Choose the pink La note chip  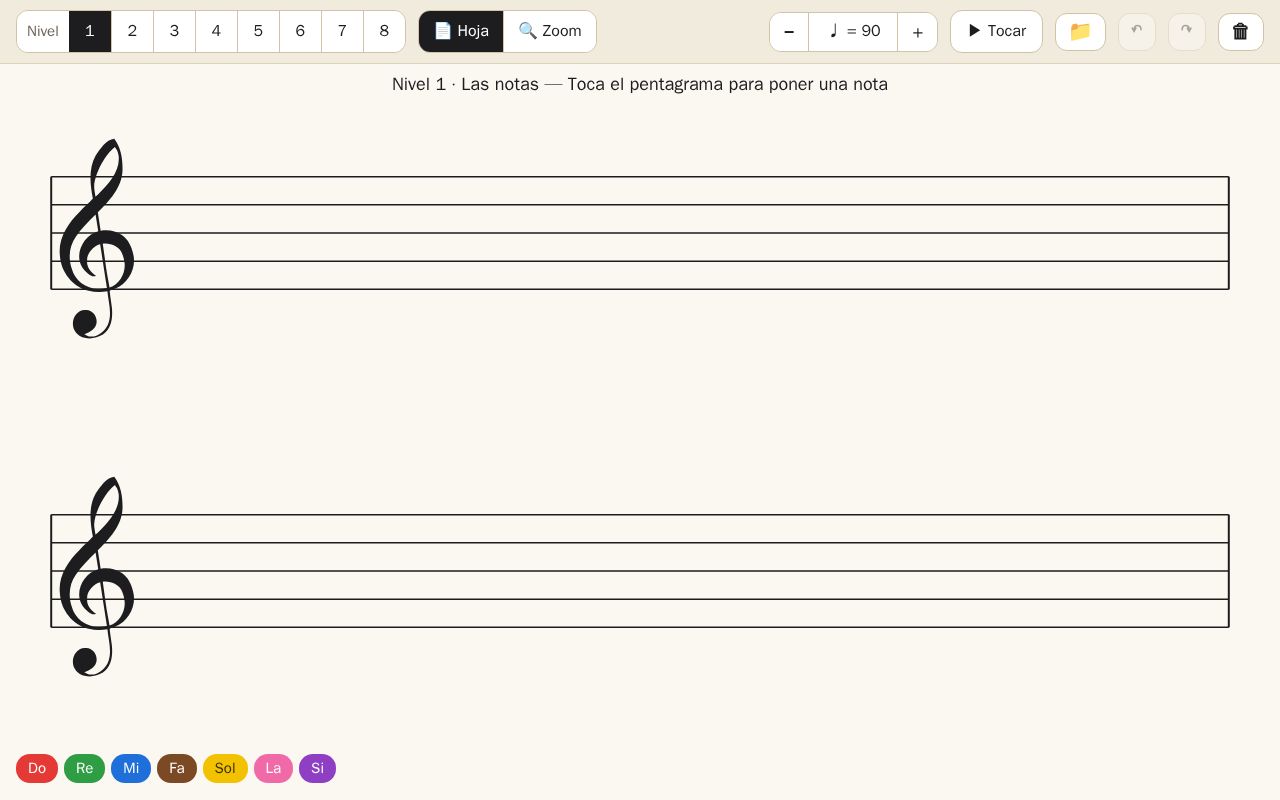click(x=273, y=769)
